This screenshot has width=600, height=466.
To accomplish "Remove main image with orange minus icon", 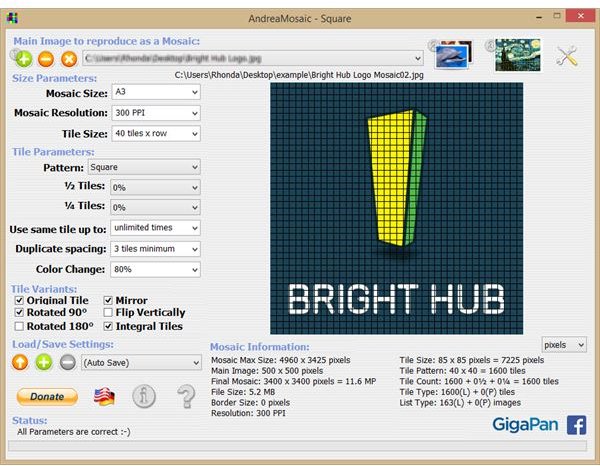I will (46, 59).
